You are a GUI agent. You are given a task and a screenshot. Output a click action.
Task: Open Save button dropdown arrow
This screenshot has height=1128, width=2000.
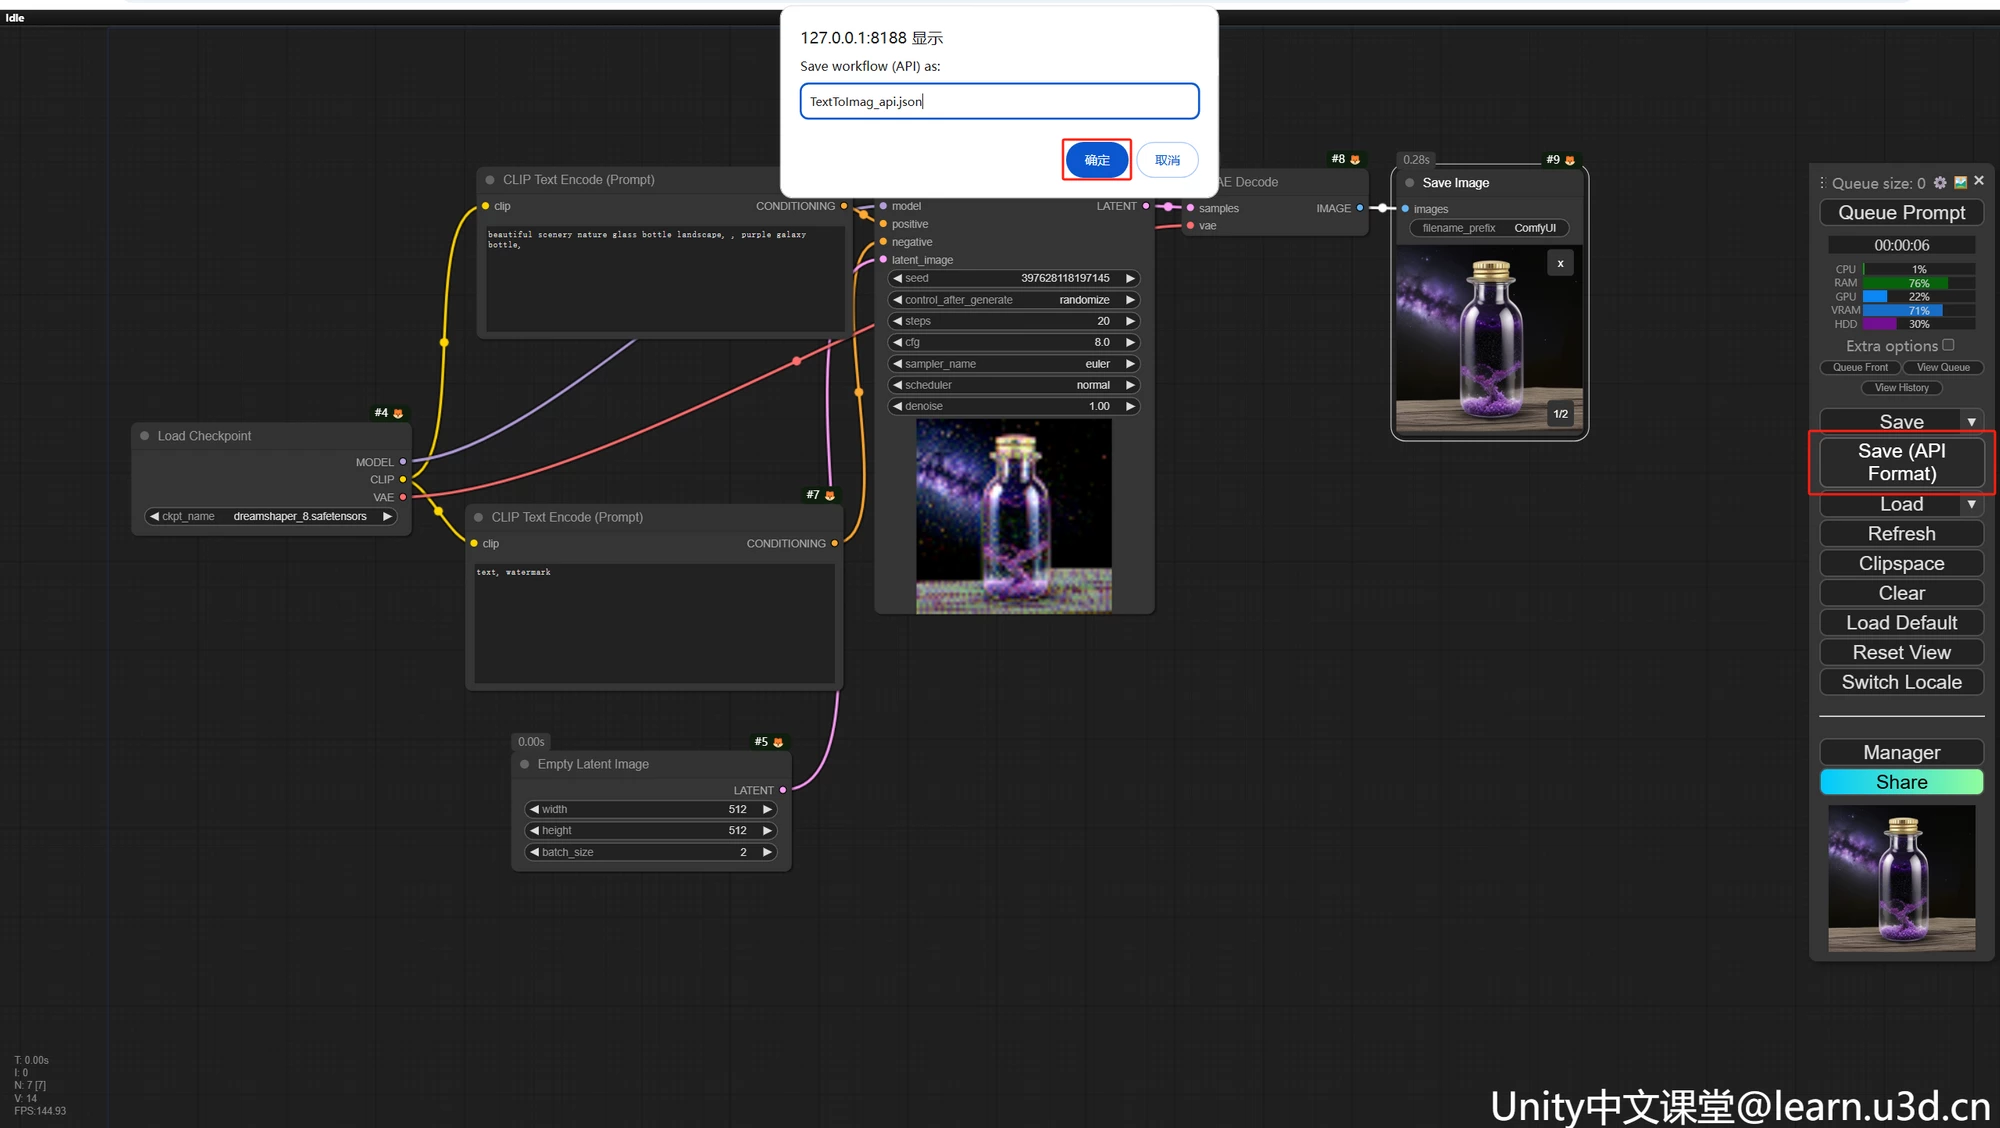click(x=1971, y=422)
